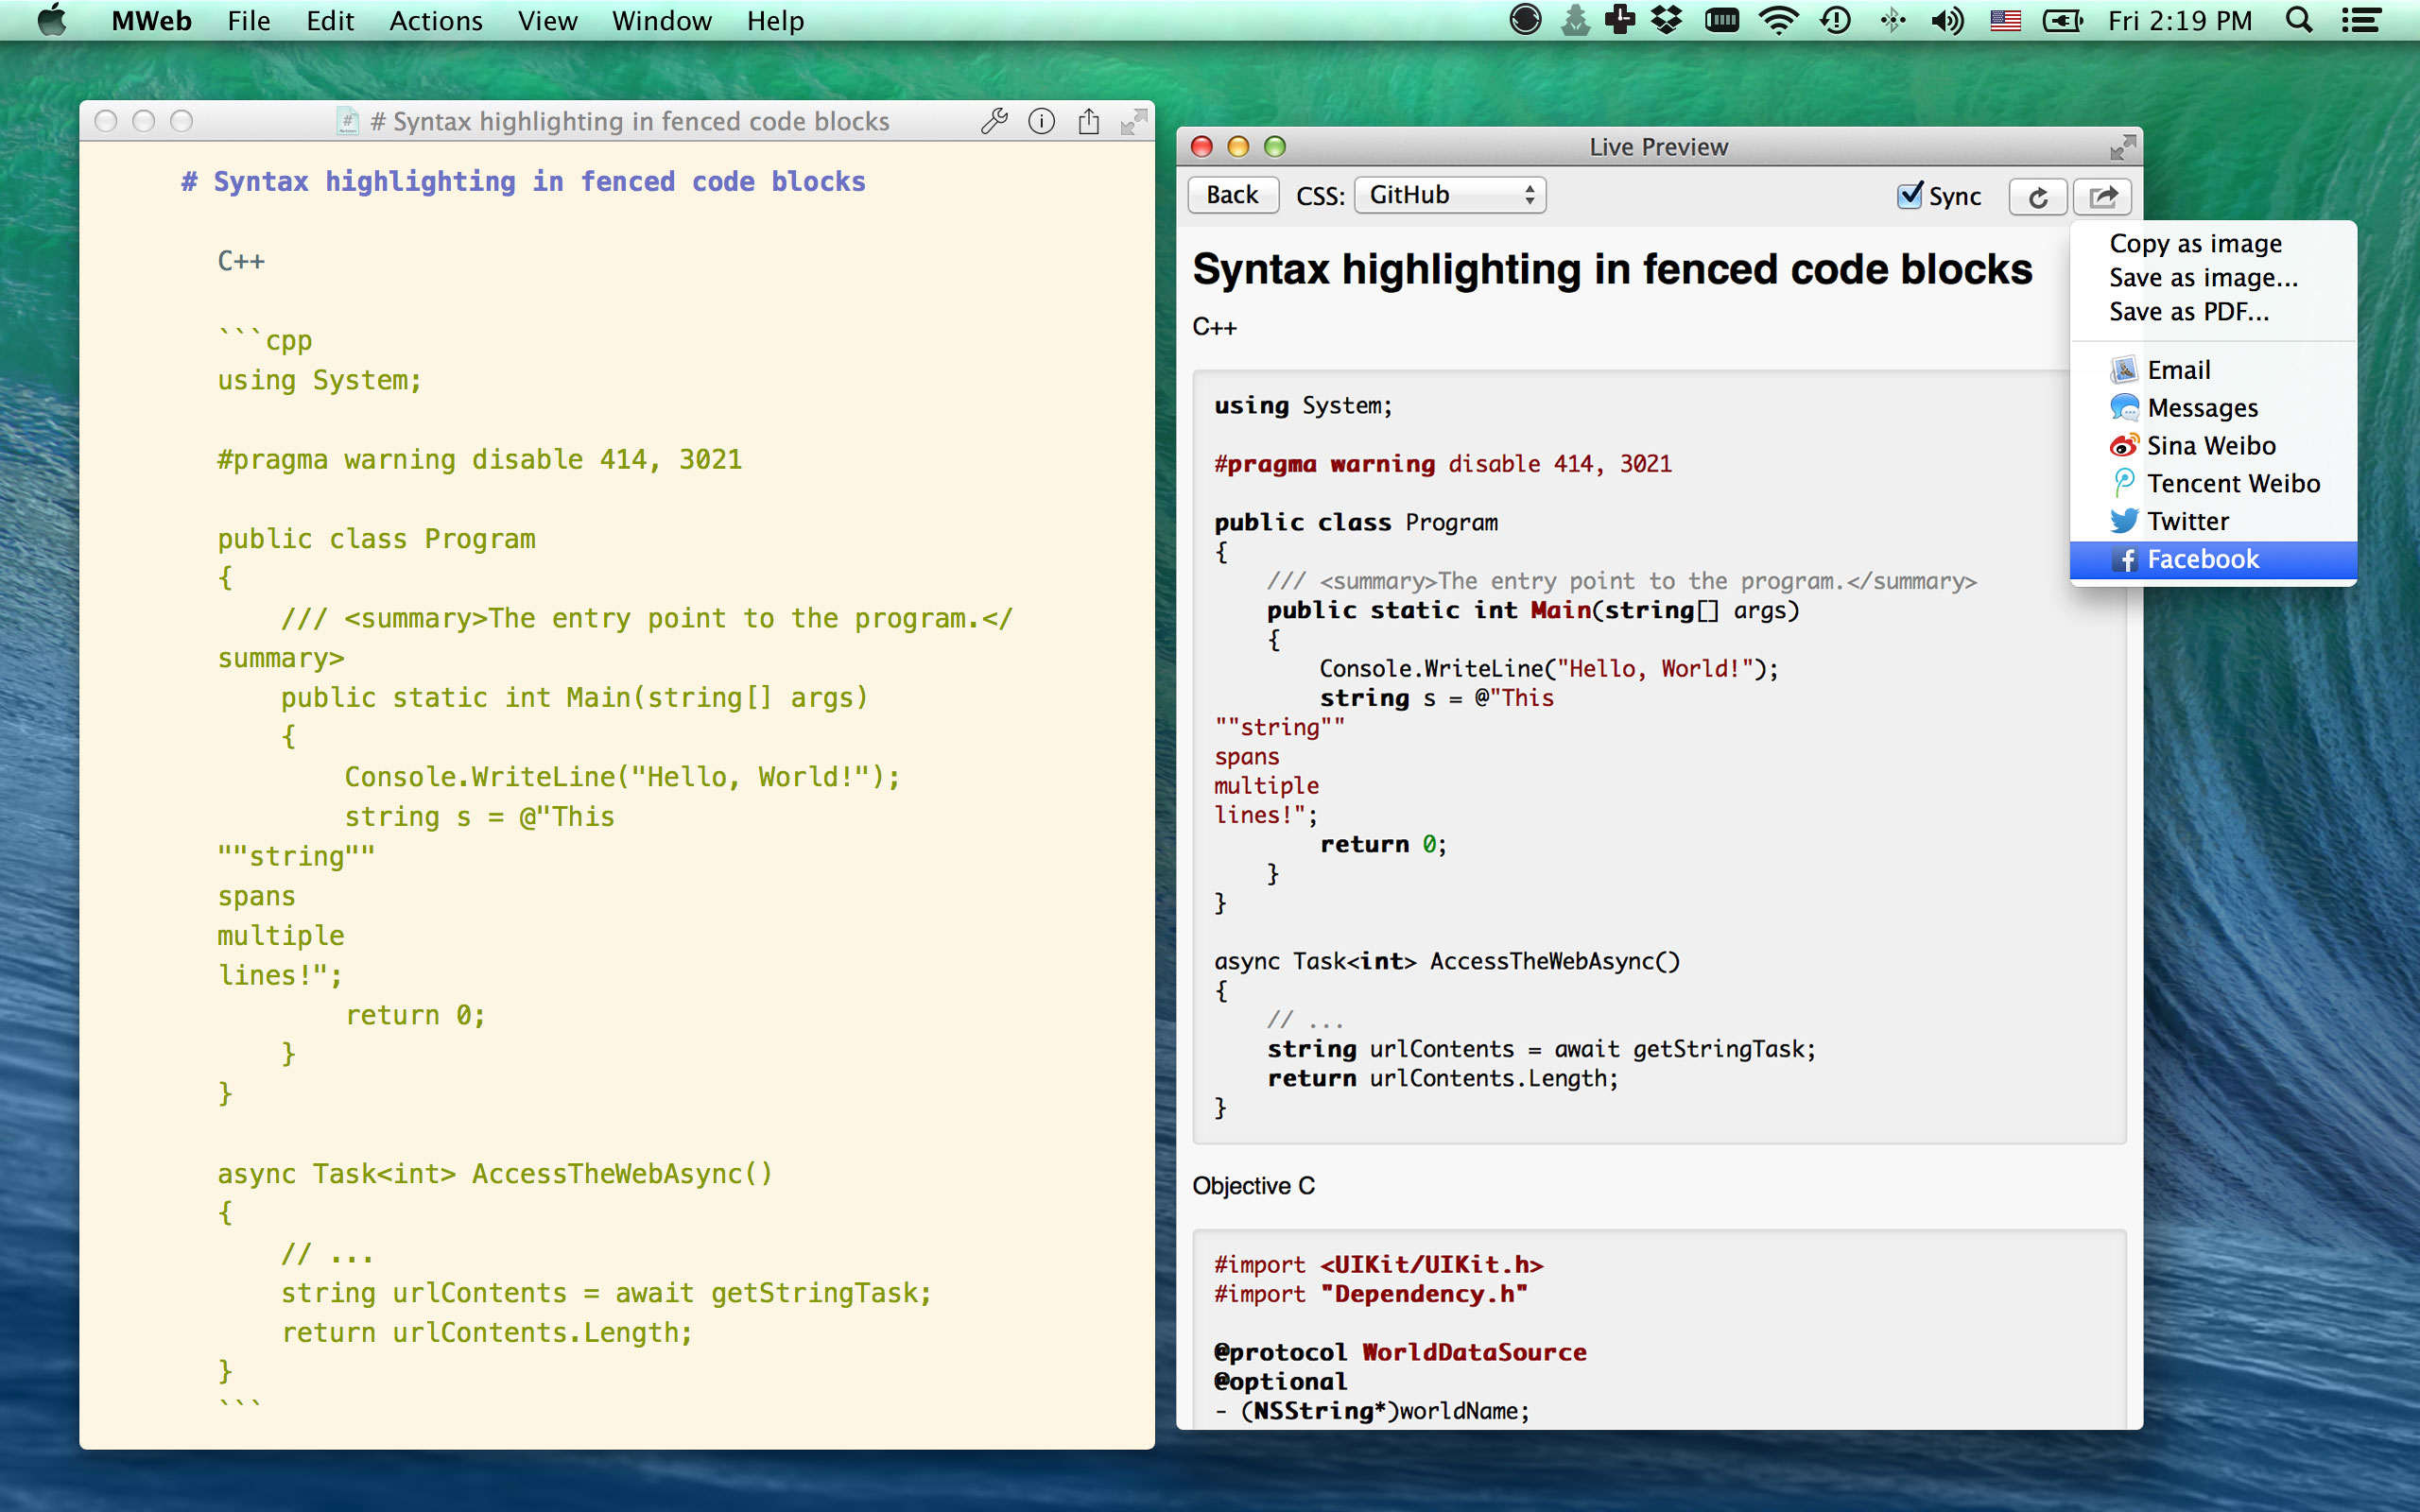
Task: Click the share icon in editor titlebar
Action: (x=1088, y=121)
